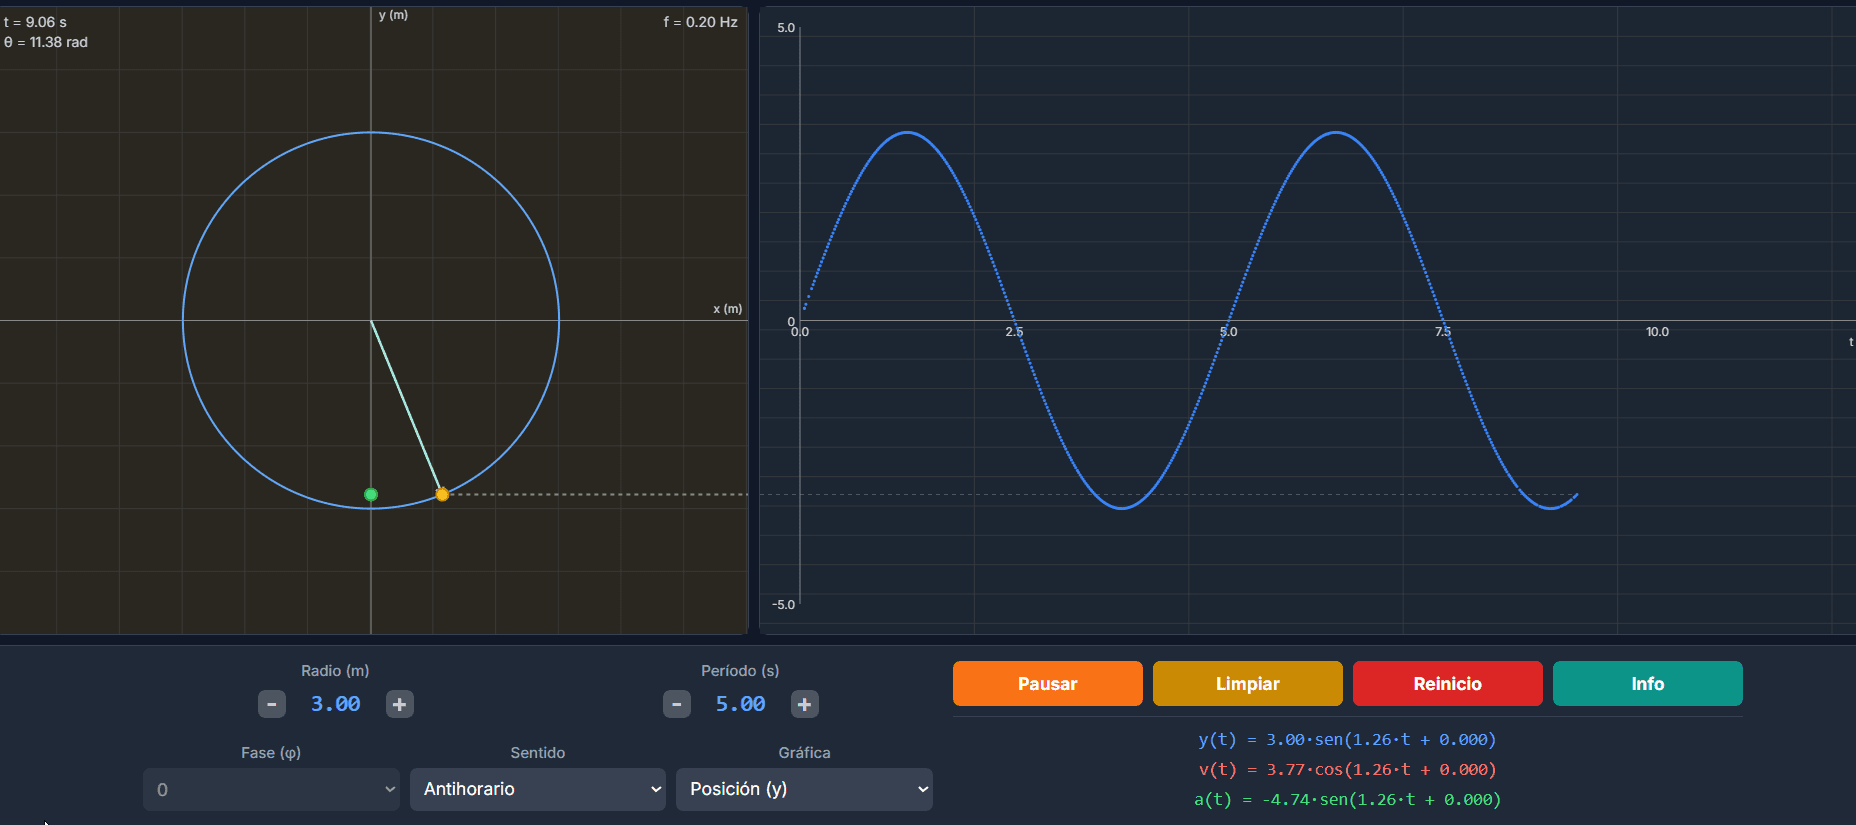Click the y(t) position equation
The image size is (1856, 825).
[x=1347, y=740]
